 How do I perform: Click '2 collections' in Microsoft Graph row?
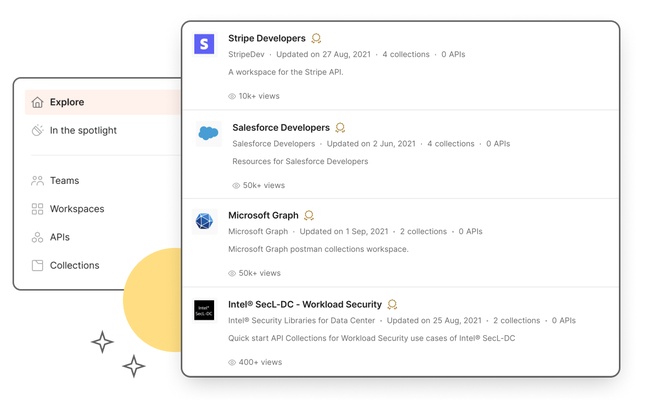(424, 232)
